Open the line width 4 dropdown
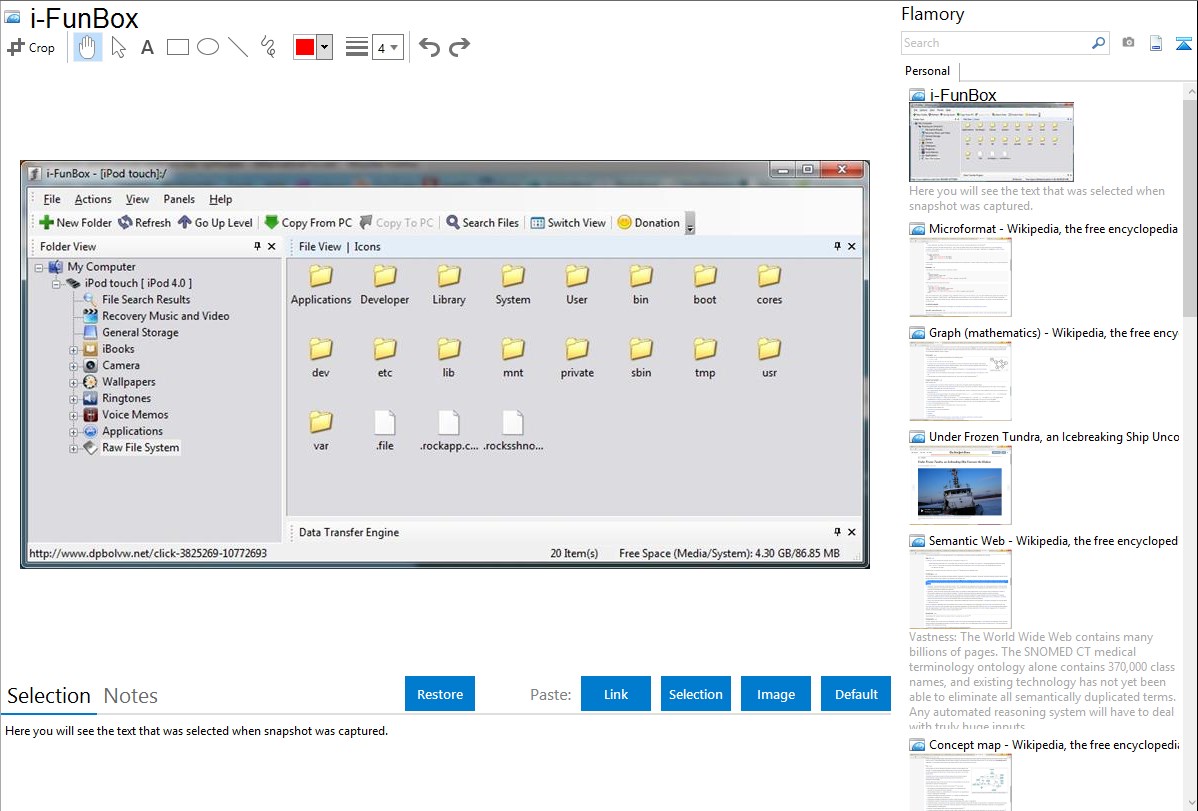Screen dimensions: 1198x811 [x=388, y=47]
